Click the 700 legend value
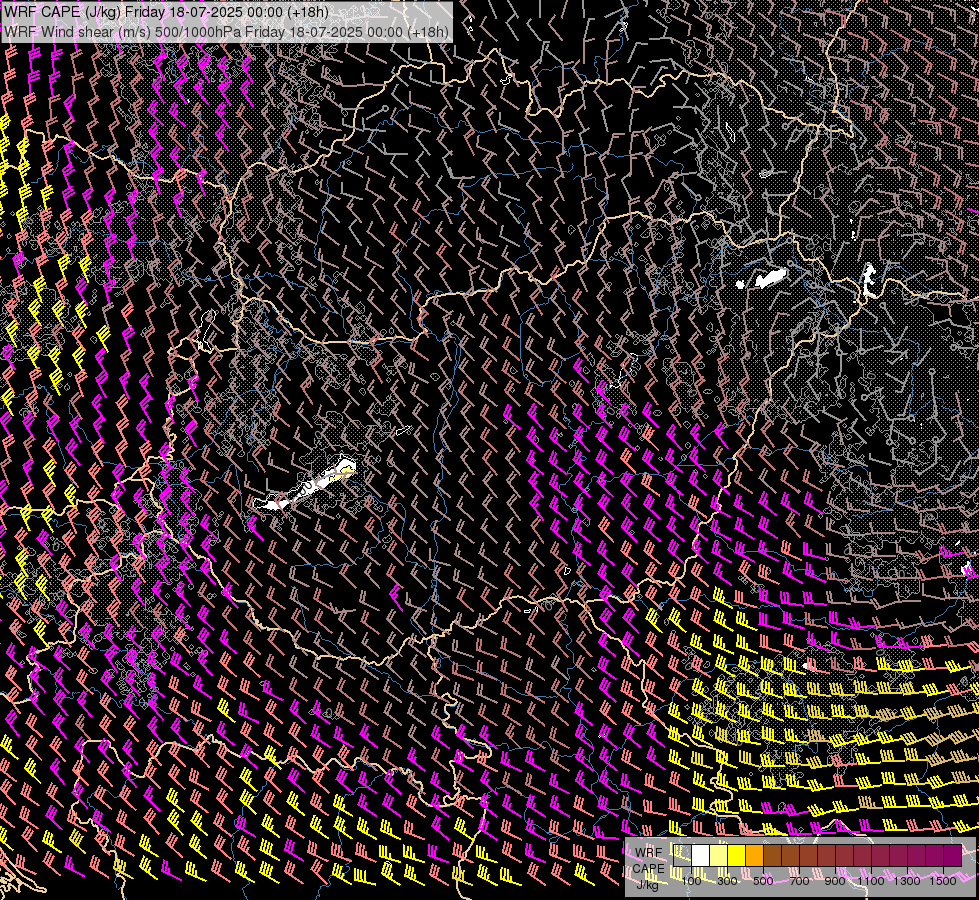This screenshot has width=979, height=900. click(x=799, y=881)
